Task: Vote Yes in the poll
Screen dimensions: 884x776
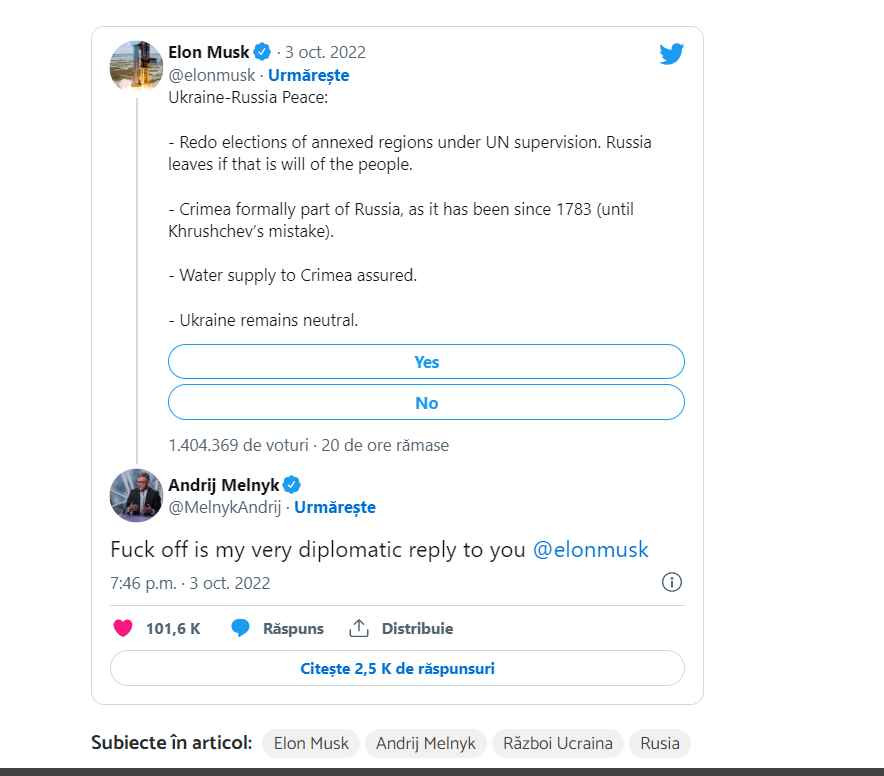Action: (426, 362)
